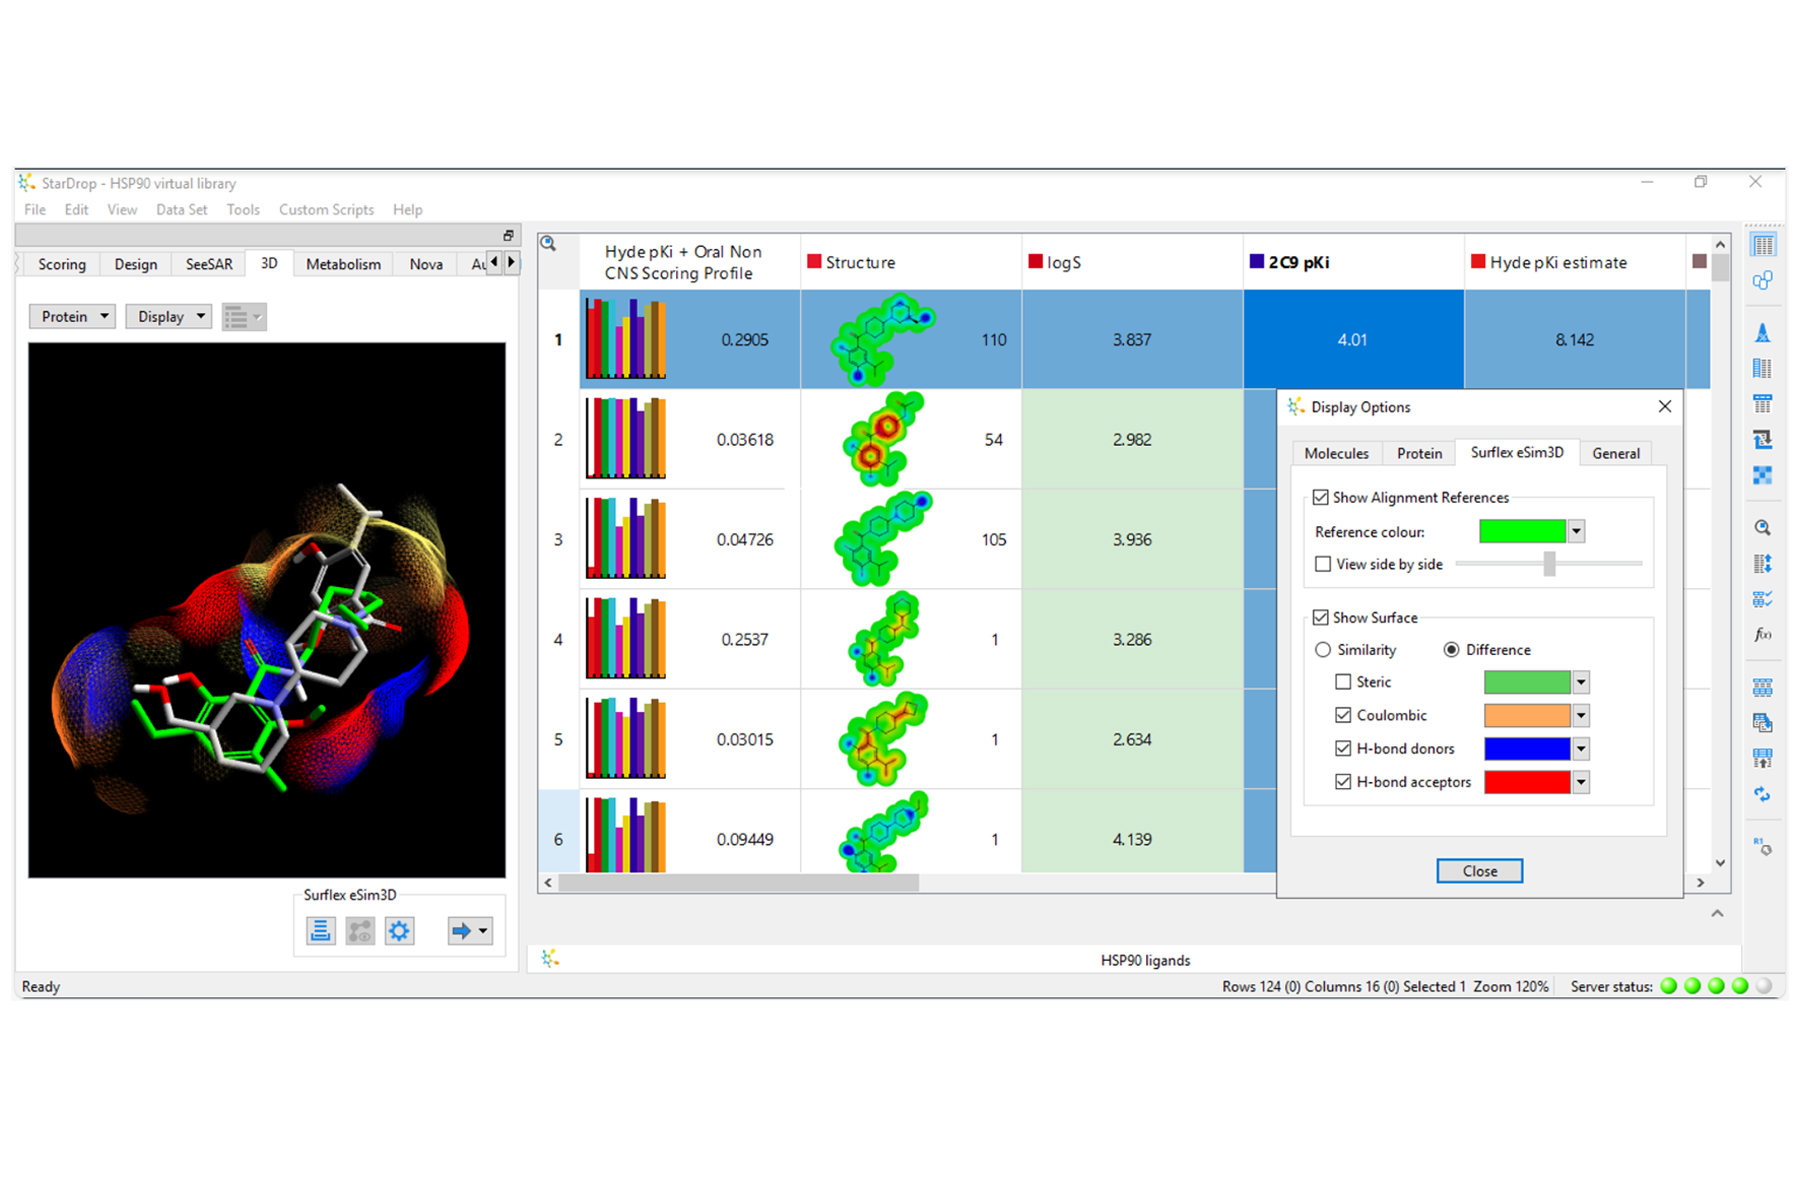Click the magnifier find icon in right toolbar
1800x1200 pixels.
coord(1763,528)
